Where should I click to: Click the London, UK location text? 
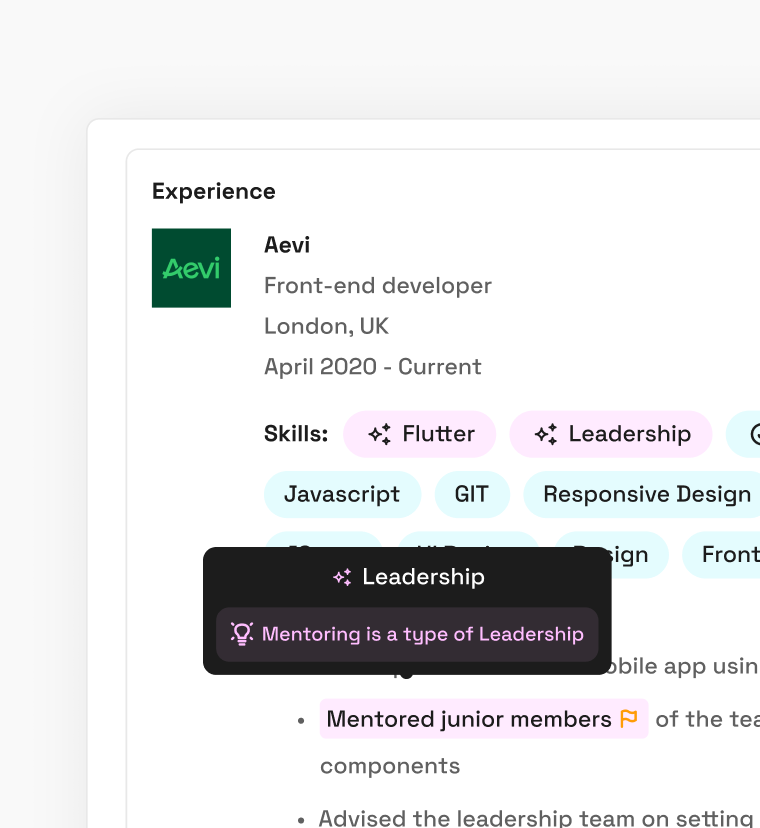326,326
